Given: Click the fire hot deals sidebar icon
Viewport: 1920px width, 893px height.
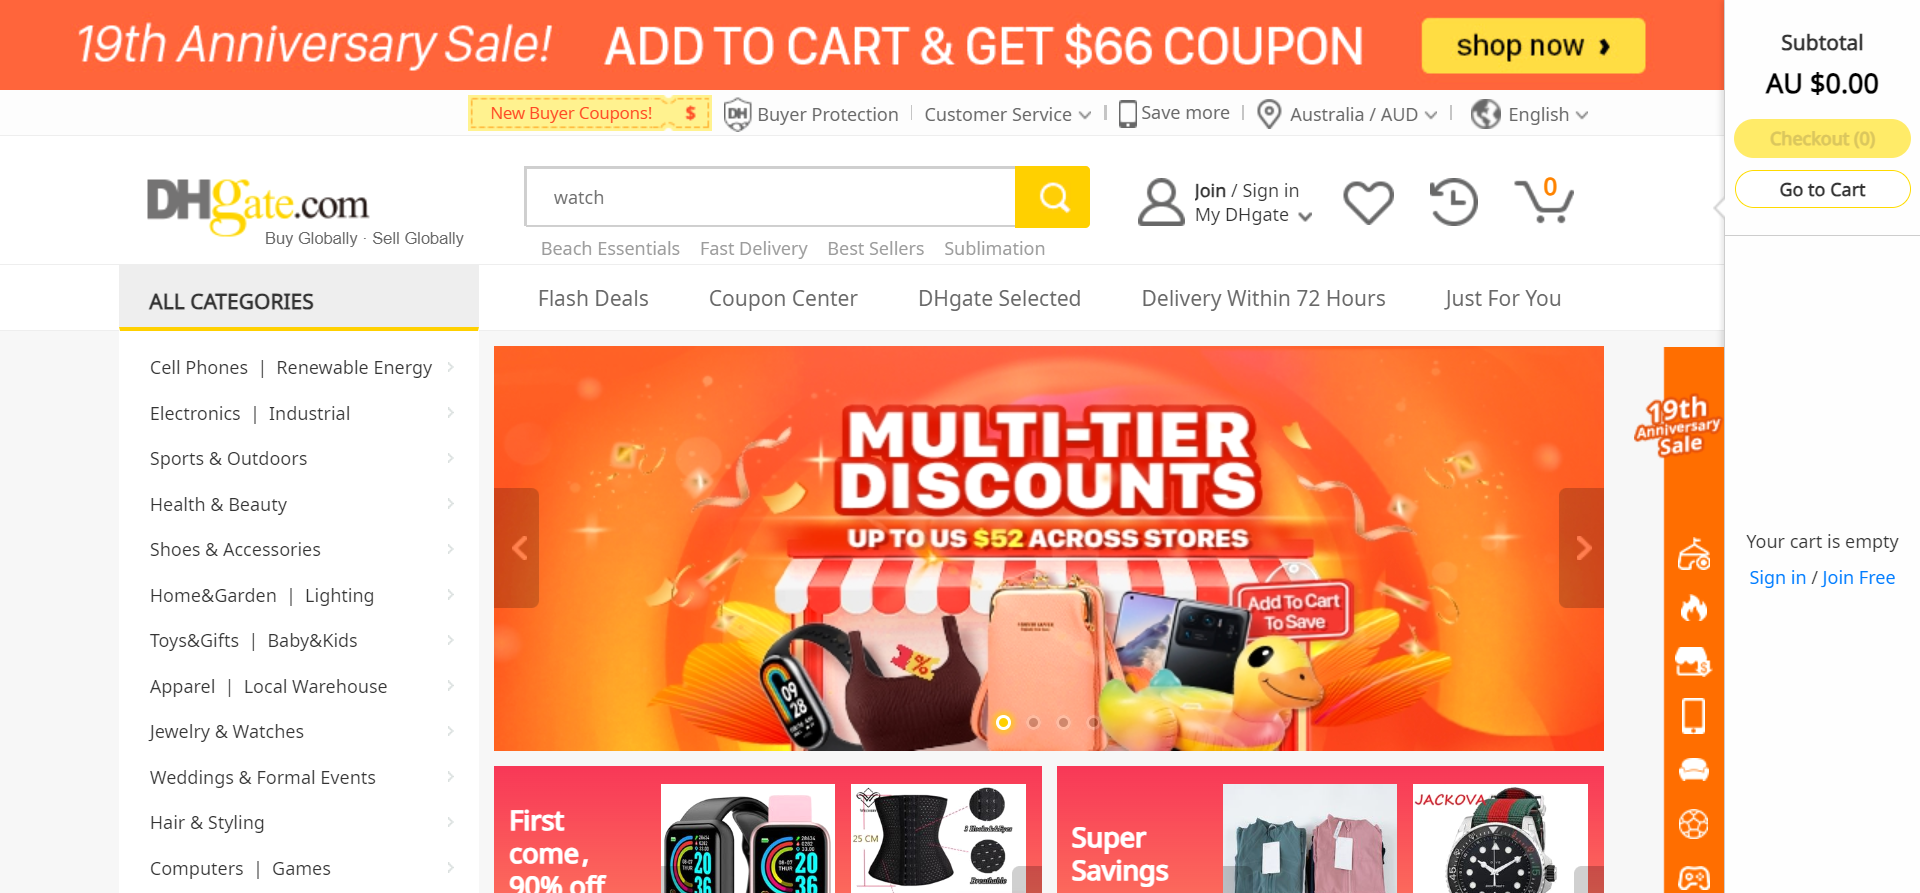Looking at the screenshot, I should click(x=1693, y=607).
